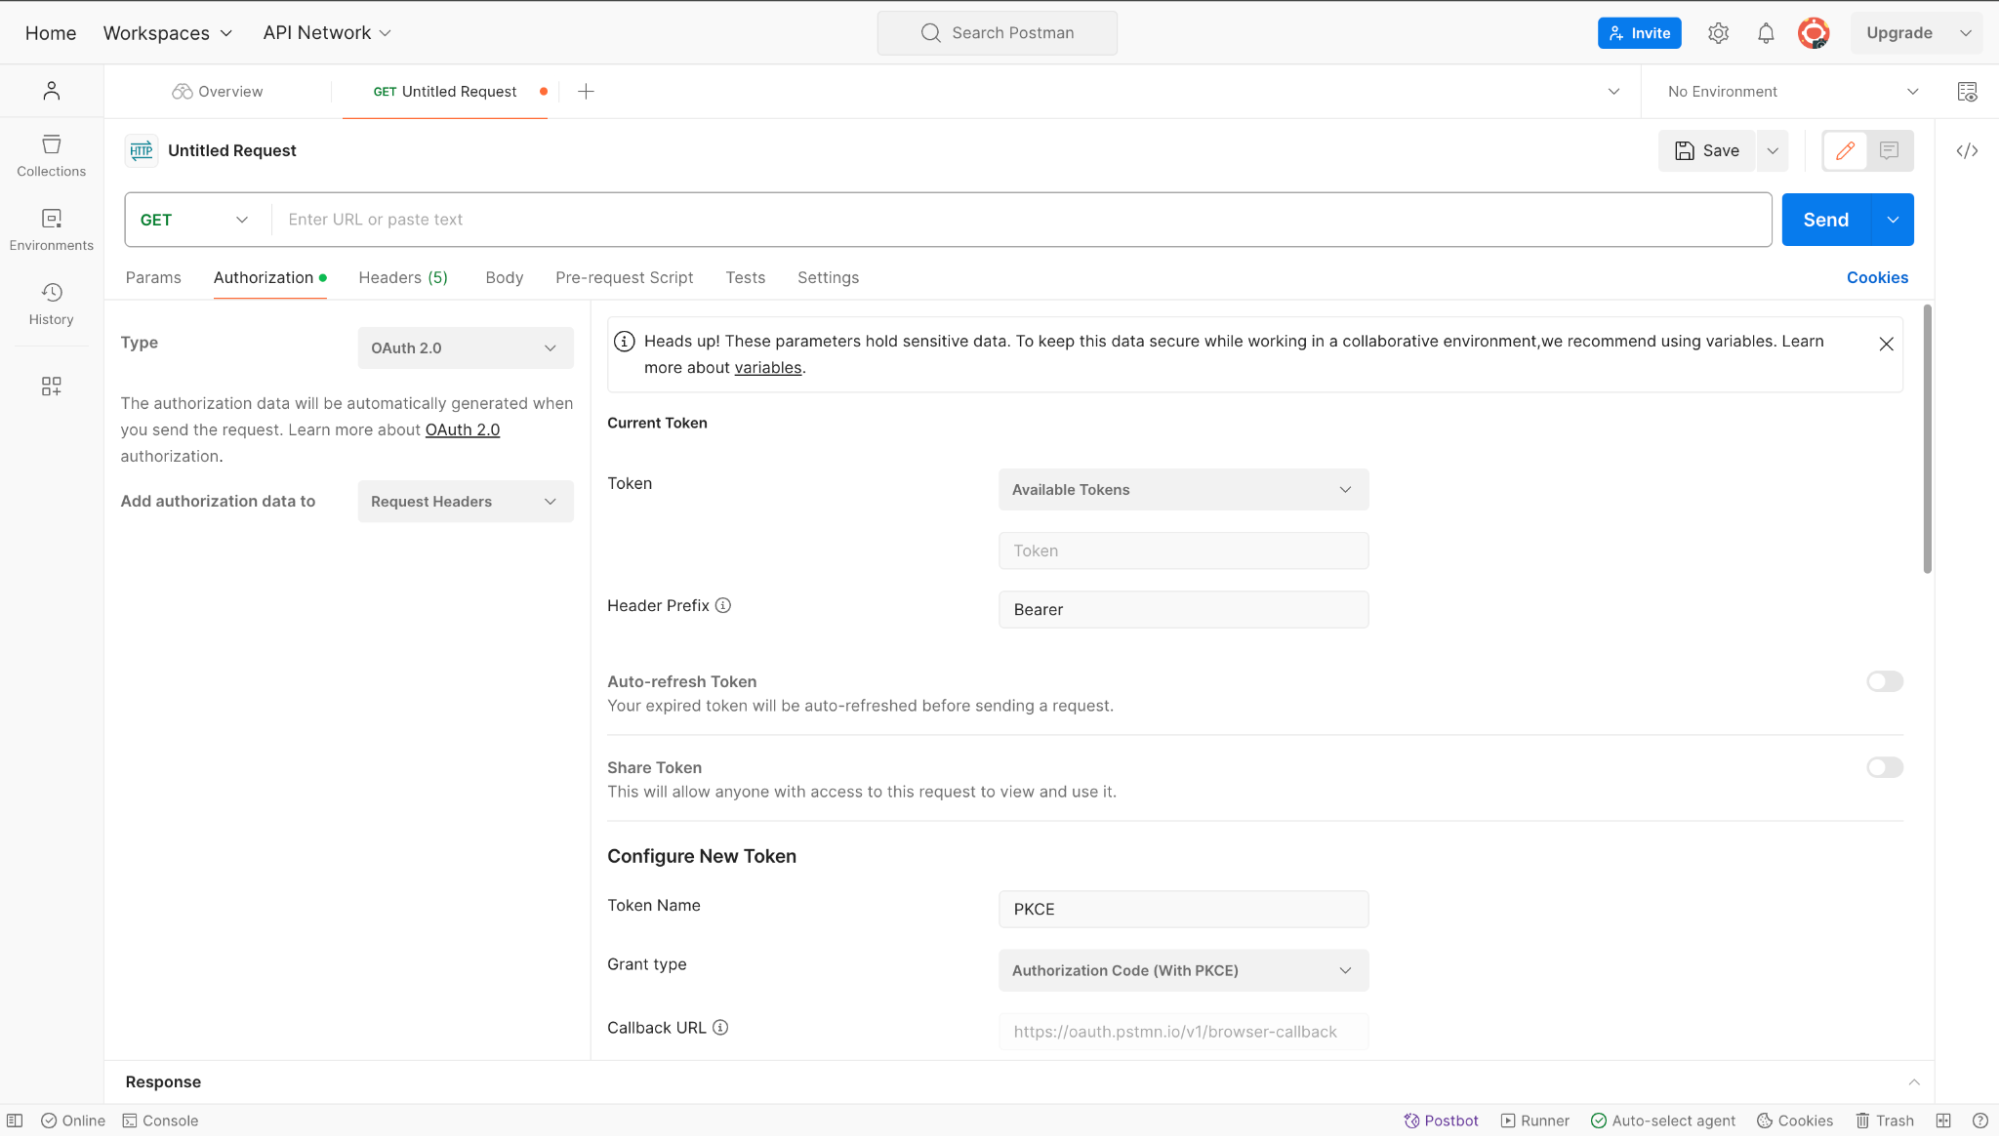Viewport: 1999px width, 1137px height.
Task: Expand the Grant type dropdown
Action: click(1182, 970)
